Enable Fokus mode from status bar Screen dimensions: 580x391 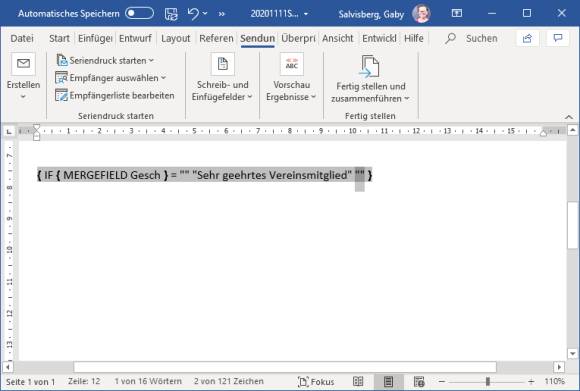tap(316, 382)
